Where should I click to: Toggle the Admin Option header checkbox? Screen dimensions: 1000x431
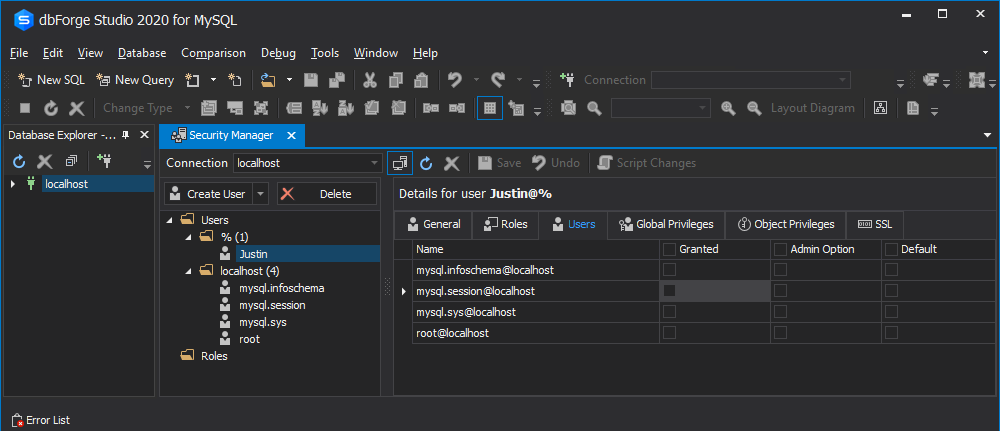point(780,249)
